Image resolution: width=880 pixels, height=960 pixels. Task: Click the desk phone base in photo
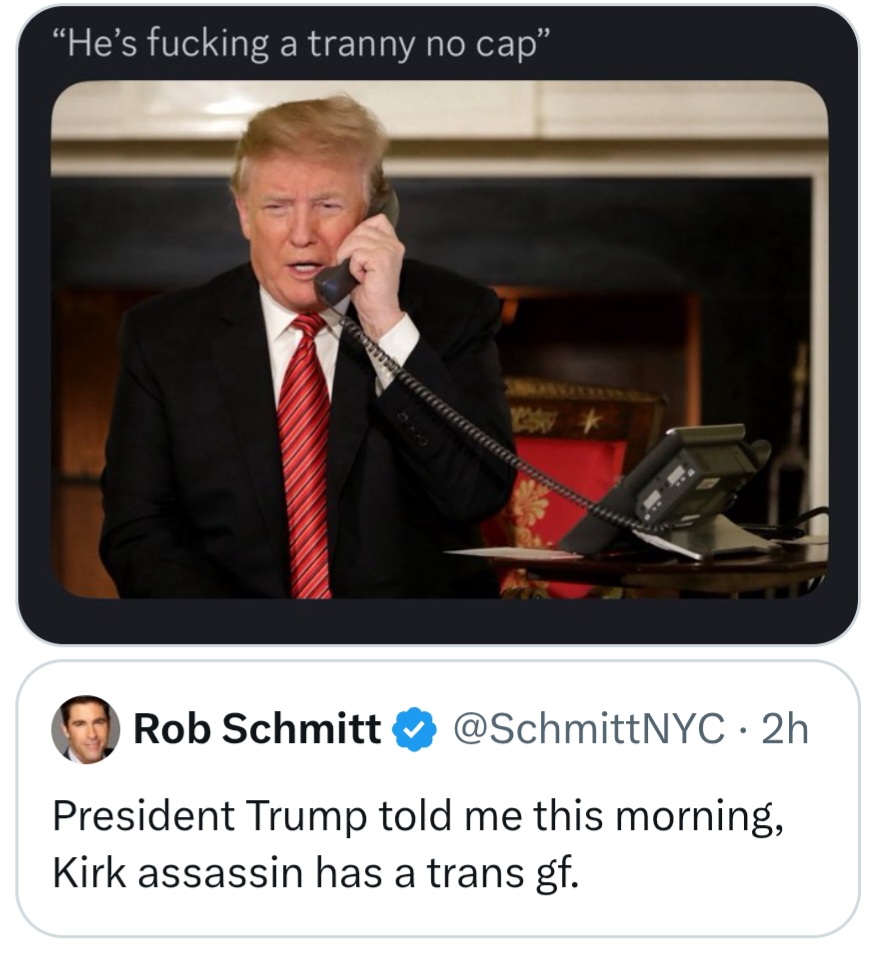(x=680, y=485)
